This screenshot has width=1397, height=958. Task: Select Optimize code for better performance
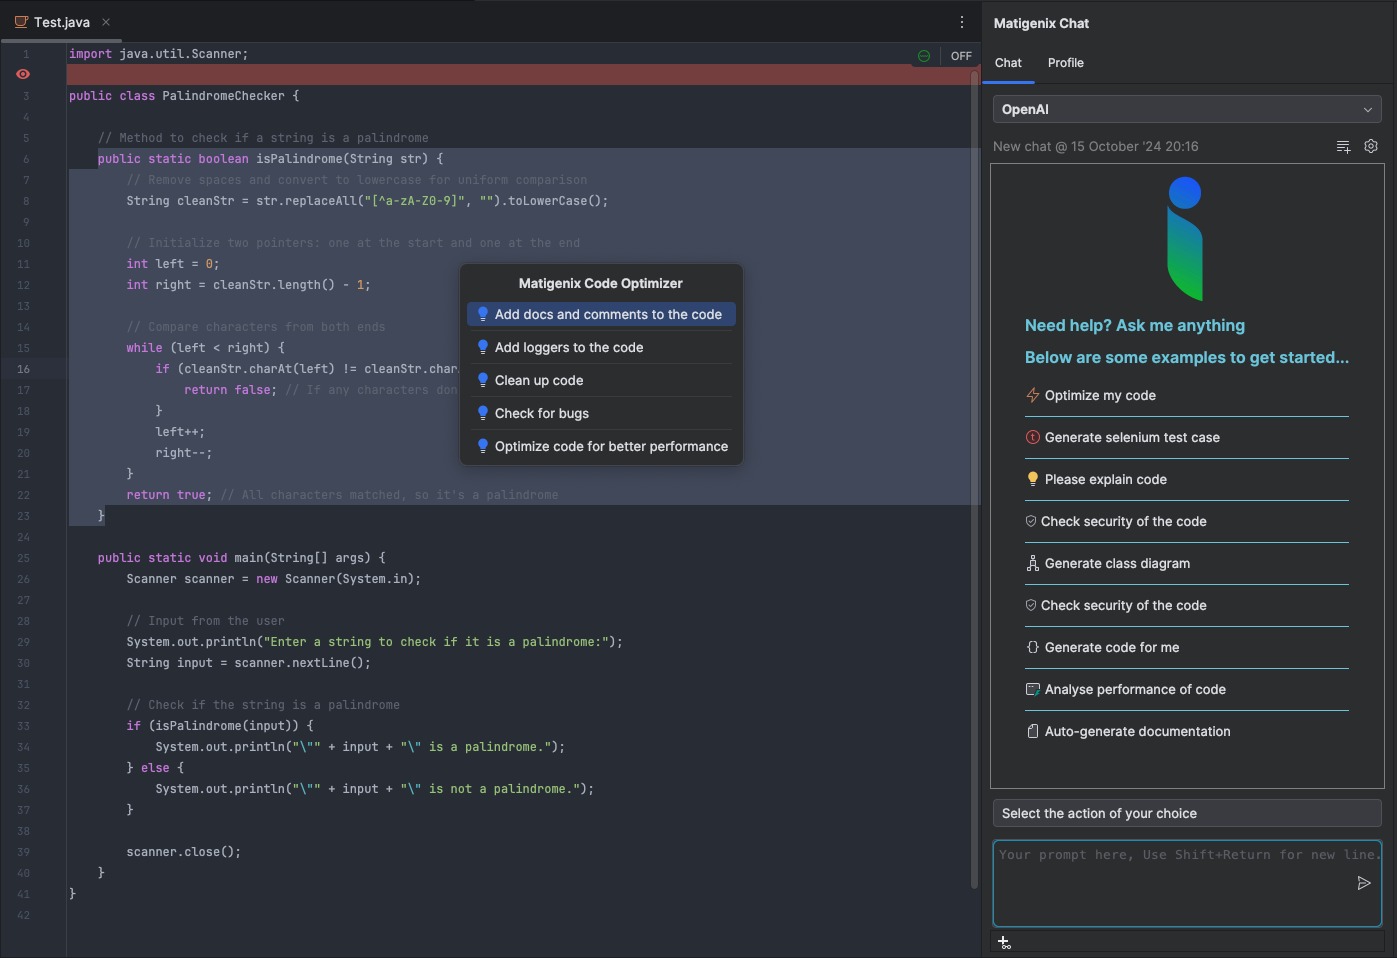(601, 446)
